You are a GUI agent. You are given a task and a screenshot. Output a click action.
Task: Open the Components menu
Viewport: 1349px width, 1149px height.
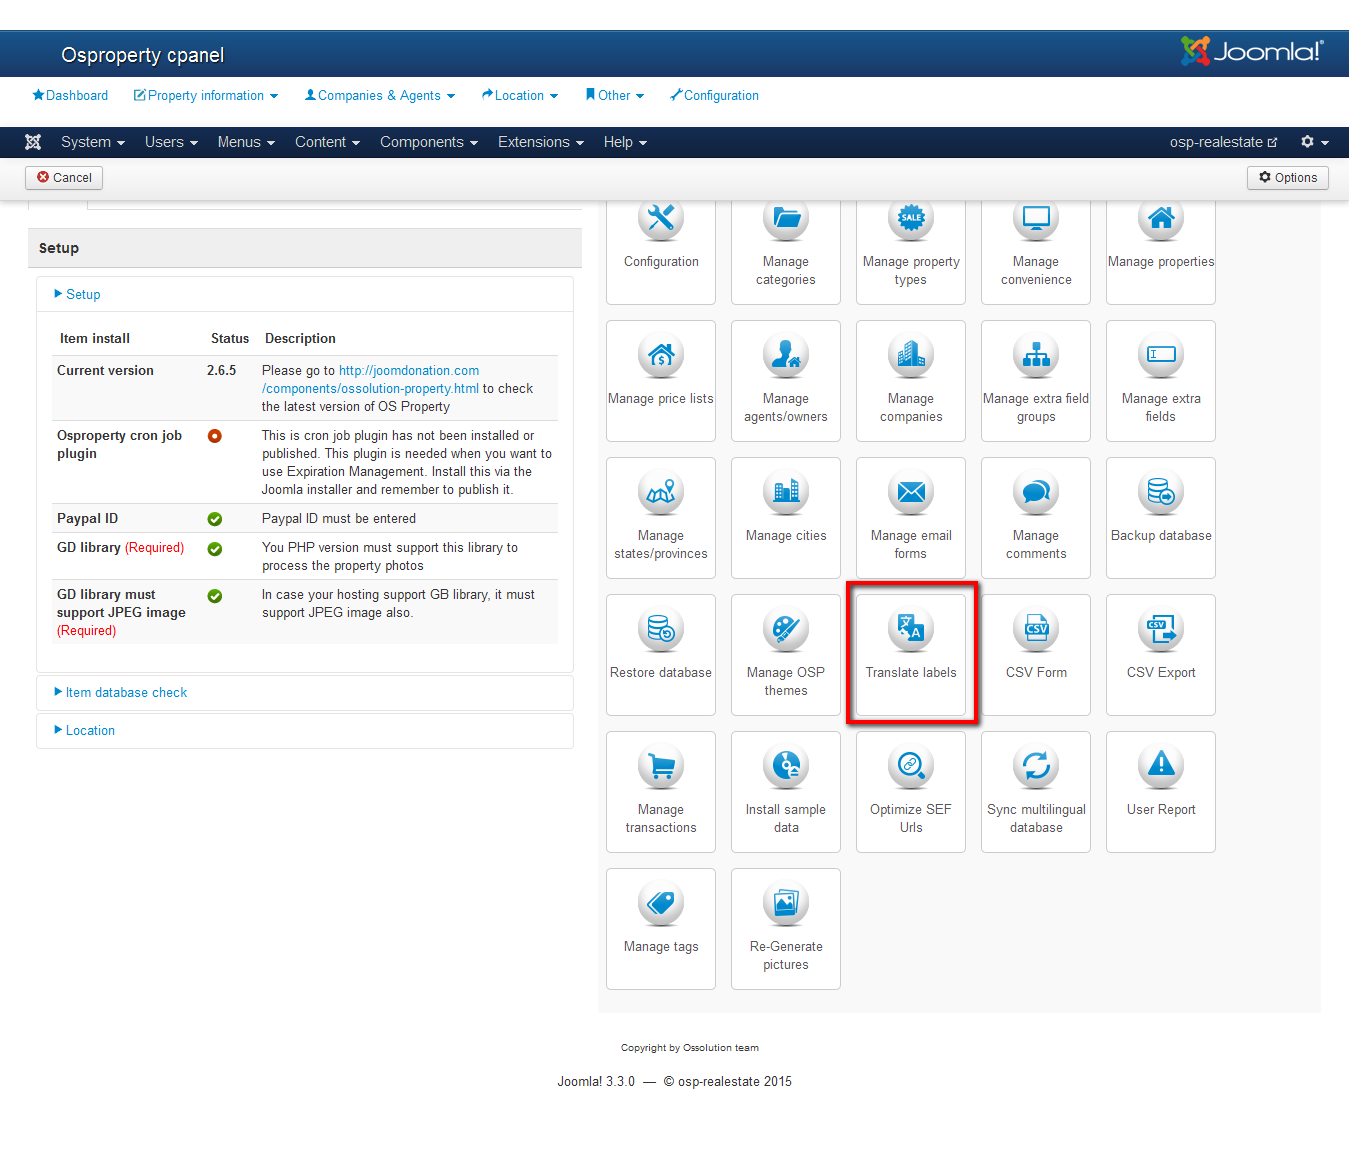tap(428, 142)
